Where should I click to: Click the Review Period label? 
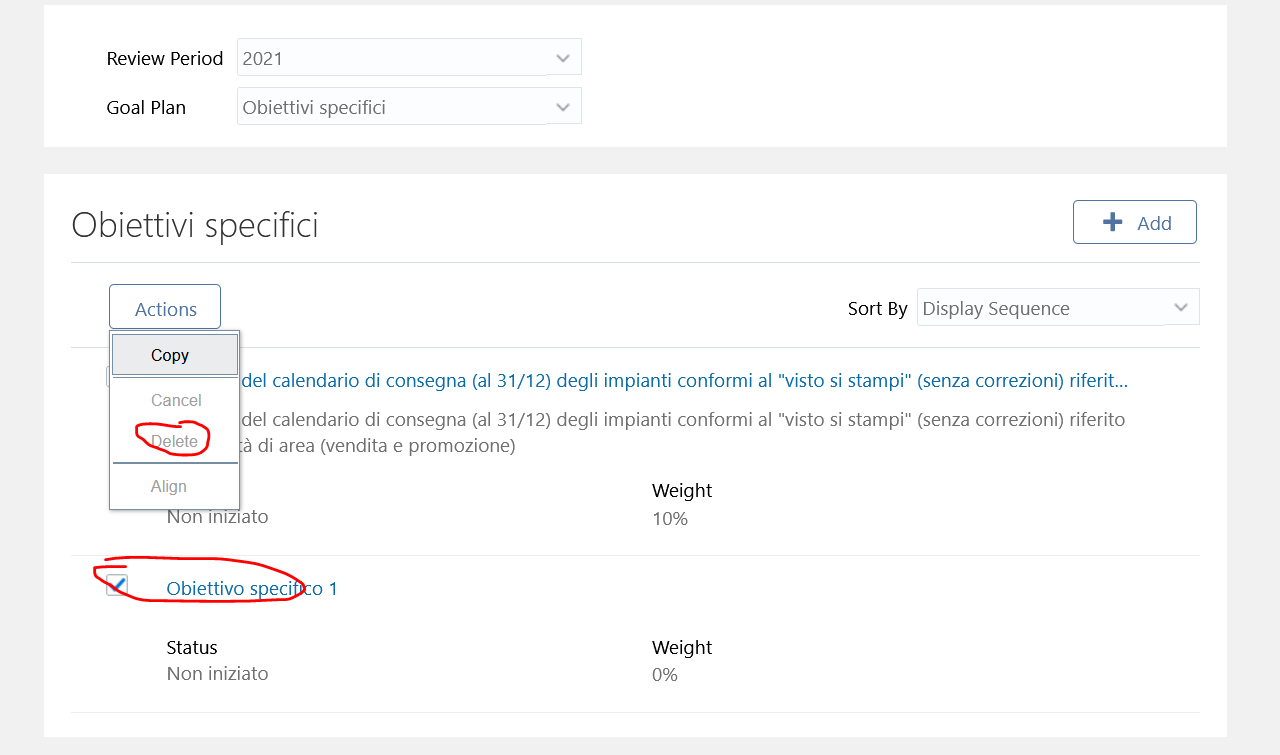[165, 58]
